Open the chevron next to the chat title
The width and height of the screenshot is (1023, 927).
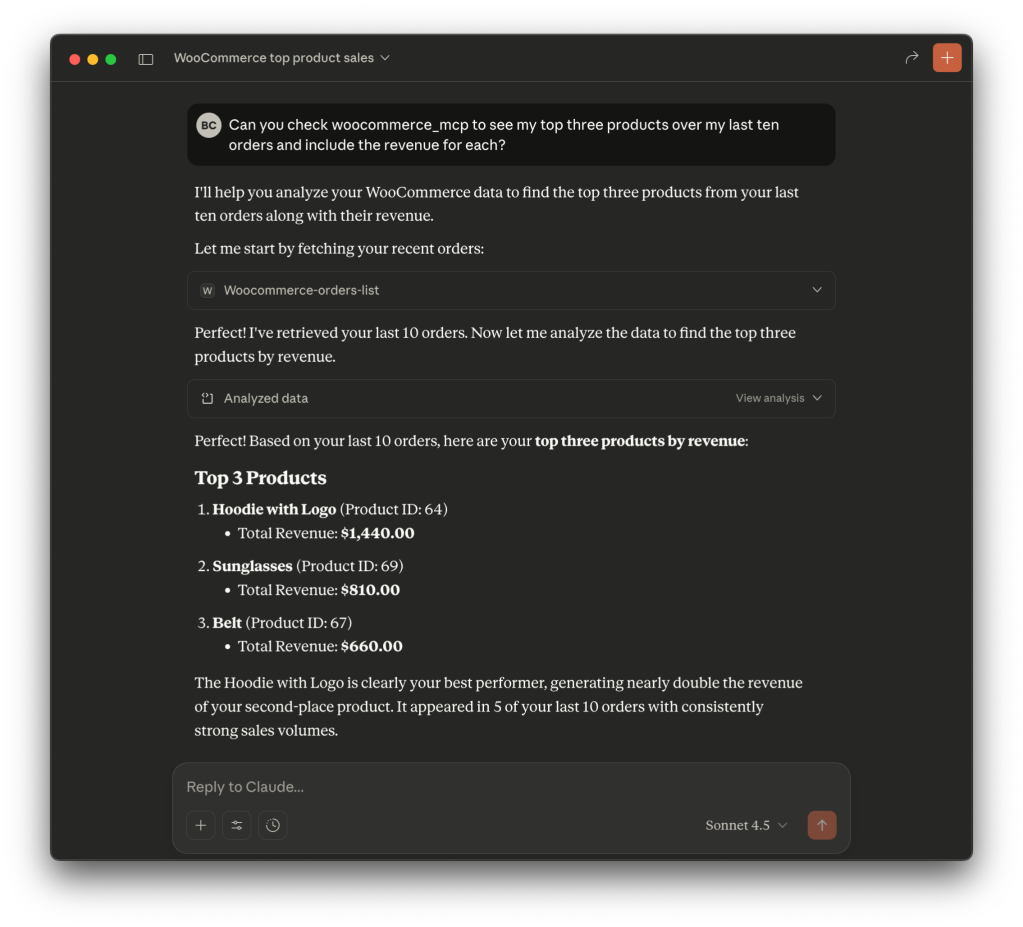pos(385,58)
